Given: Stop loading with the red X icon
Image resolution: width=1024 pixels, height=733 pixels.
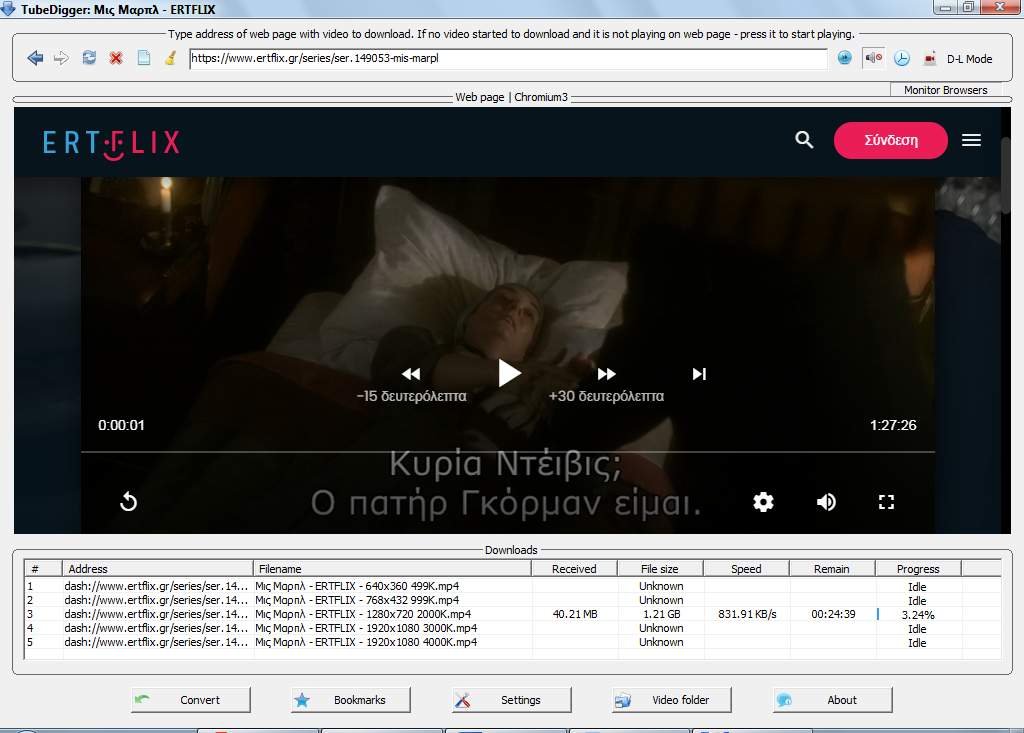Looking at the screenshot, I should (x=116, y=58).
